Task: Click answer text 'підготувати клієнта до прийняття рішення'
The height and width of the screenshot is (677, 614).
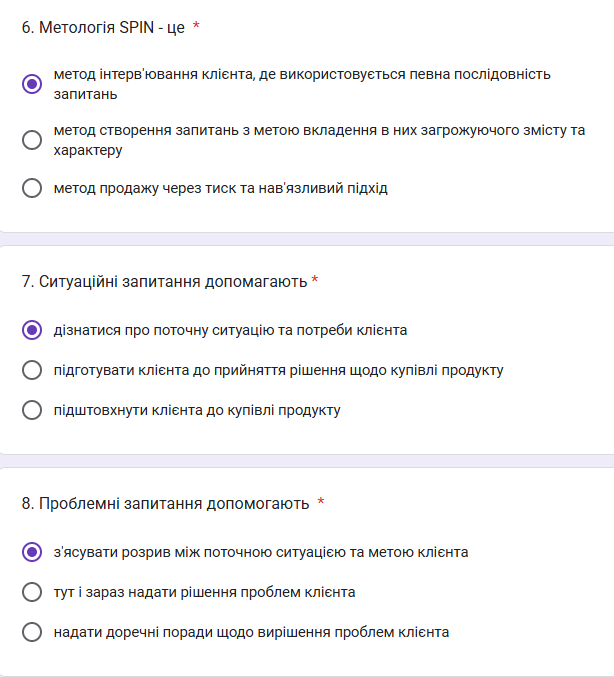Action: (278, 370)
